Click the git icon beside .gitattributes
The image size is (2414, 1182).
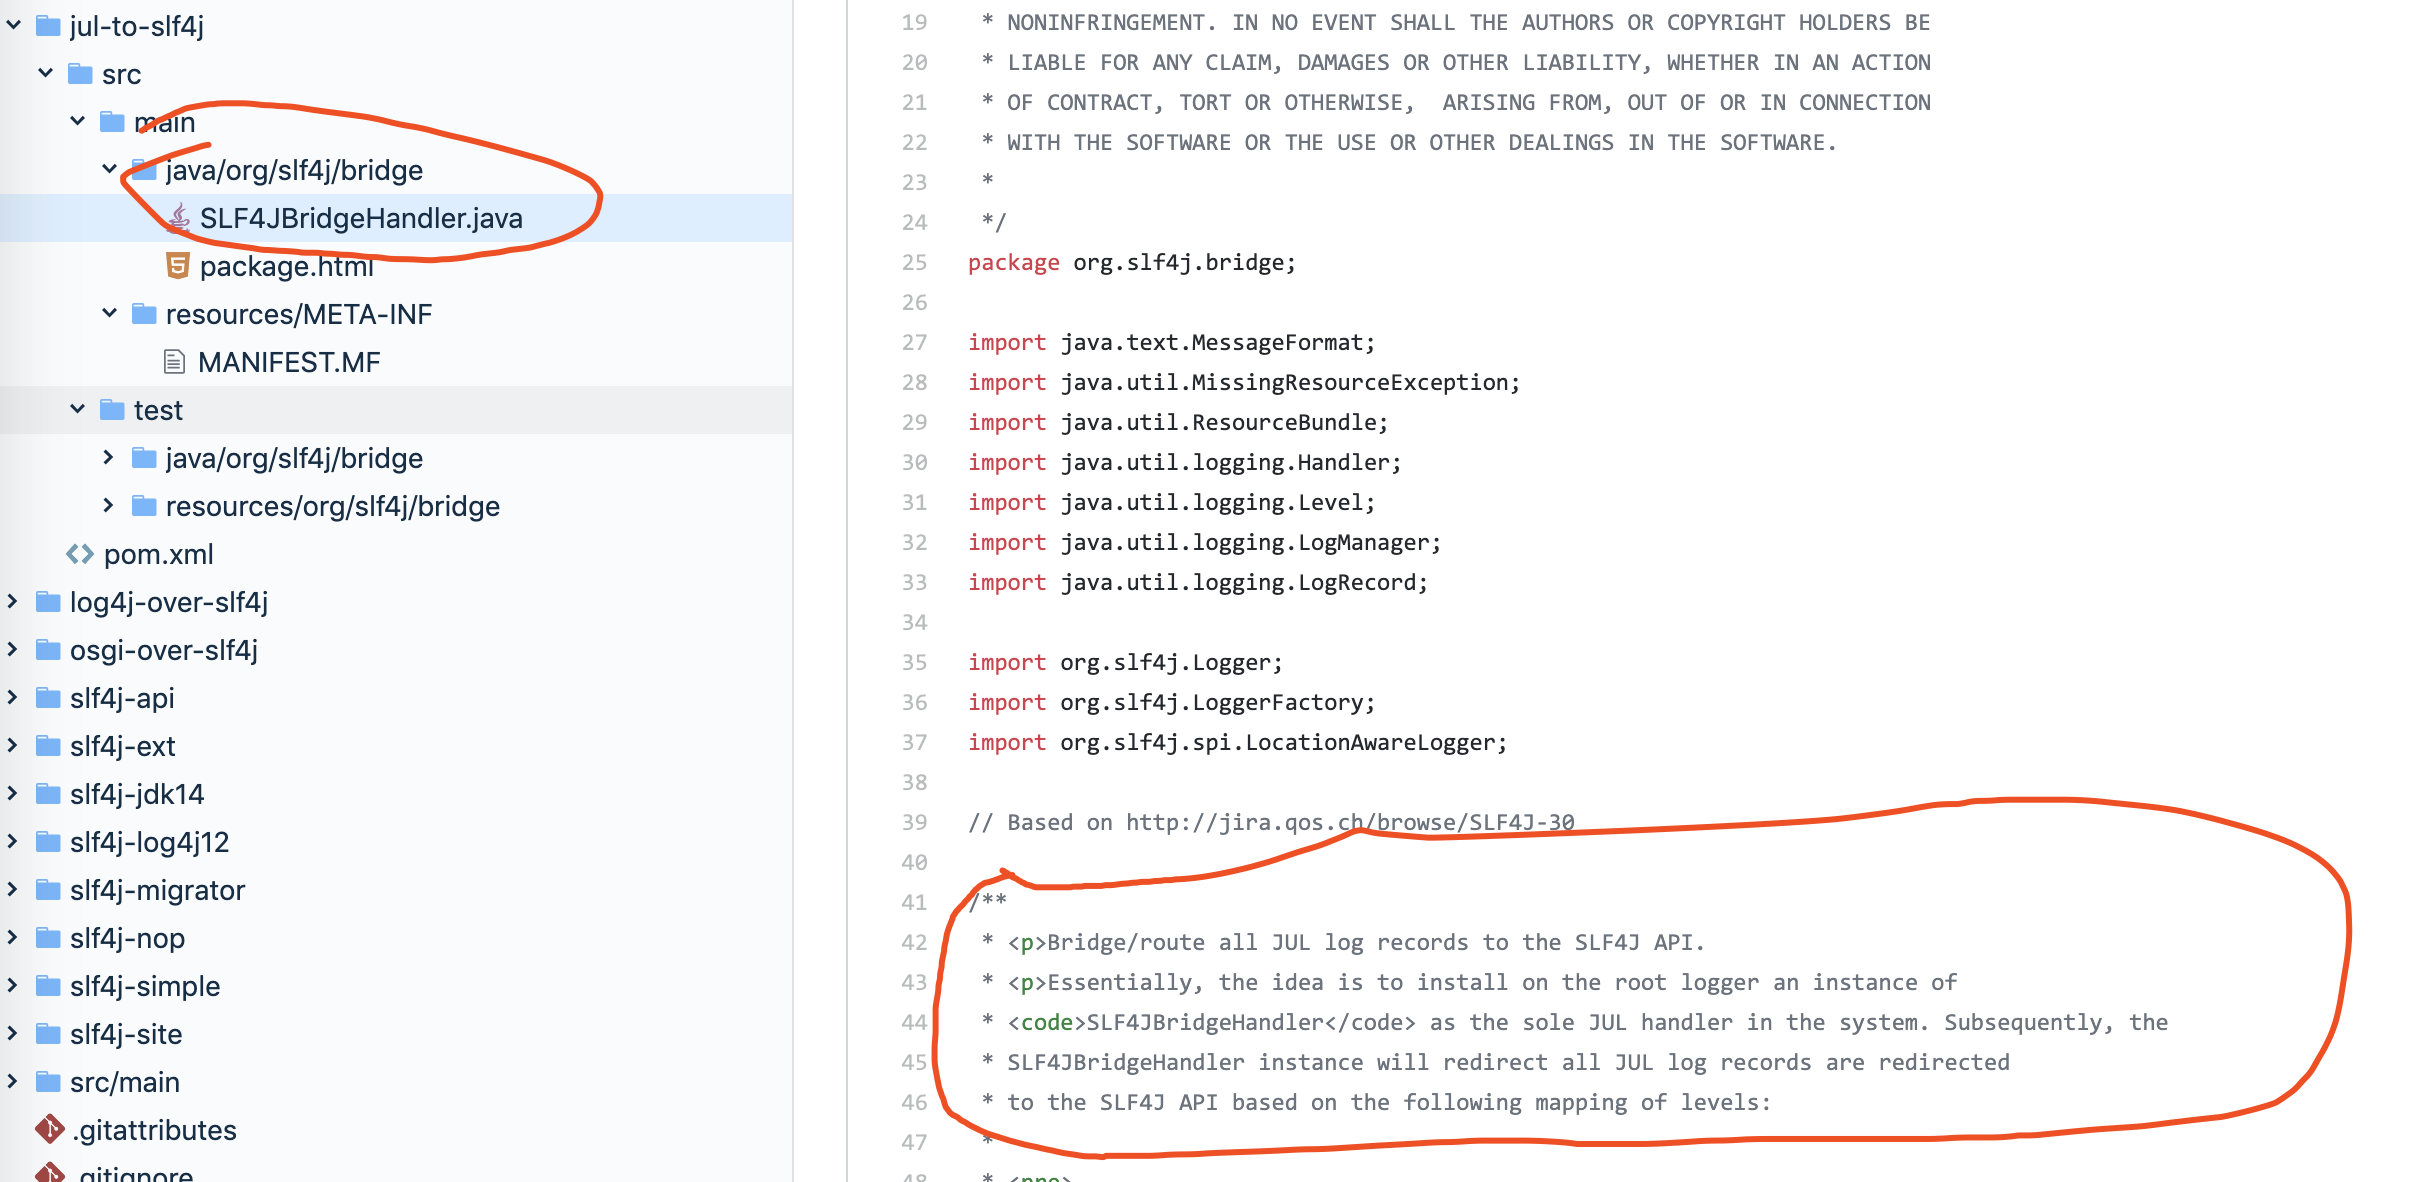[49, 1129]
